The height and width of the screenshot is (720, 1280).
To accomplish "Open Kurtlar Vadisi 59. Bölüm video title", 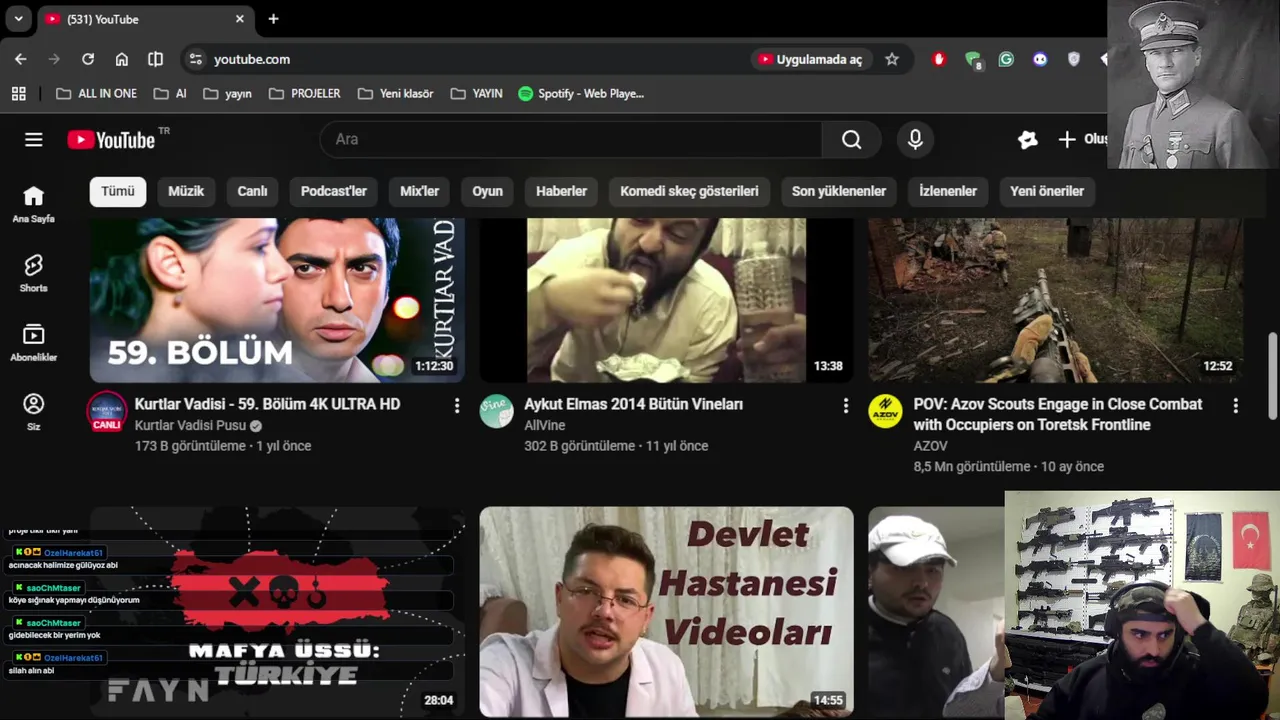I will 267,404.
